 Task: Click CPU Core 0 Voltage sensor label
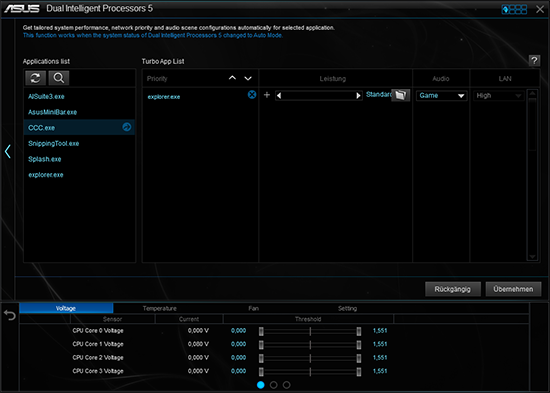coord(98,331)
